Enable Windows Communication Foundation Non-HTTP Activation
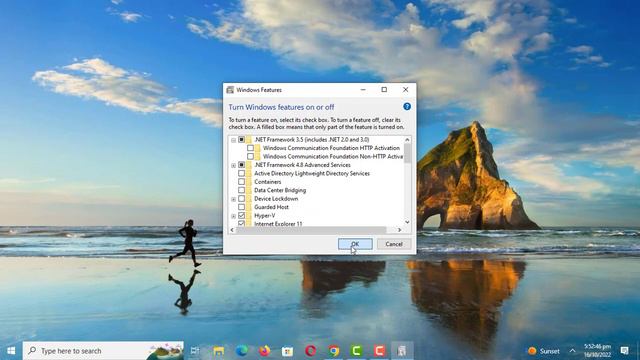Viewport: 640px width, 360px height. tap(250, 156)
